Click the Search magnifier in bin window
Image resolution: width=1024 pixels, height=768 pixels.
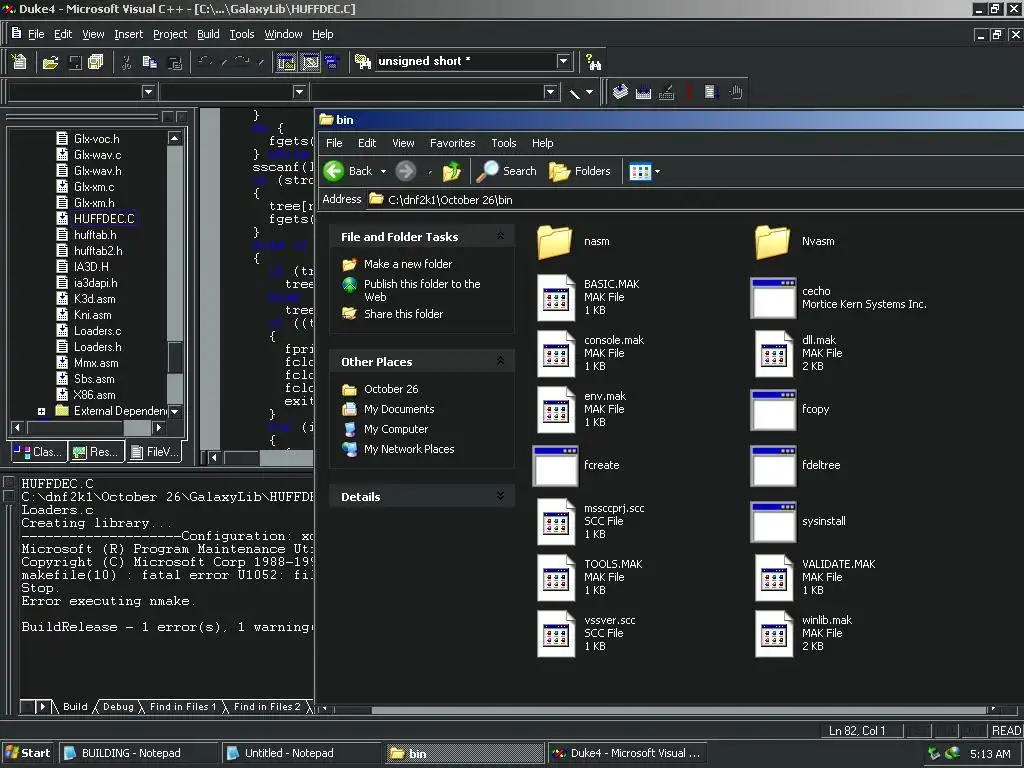506,171
